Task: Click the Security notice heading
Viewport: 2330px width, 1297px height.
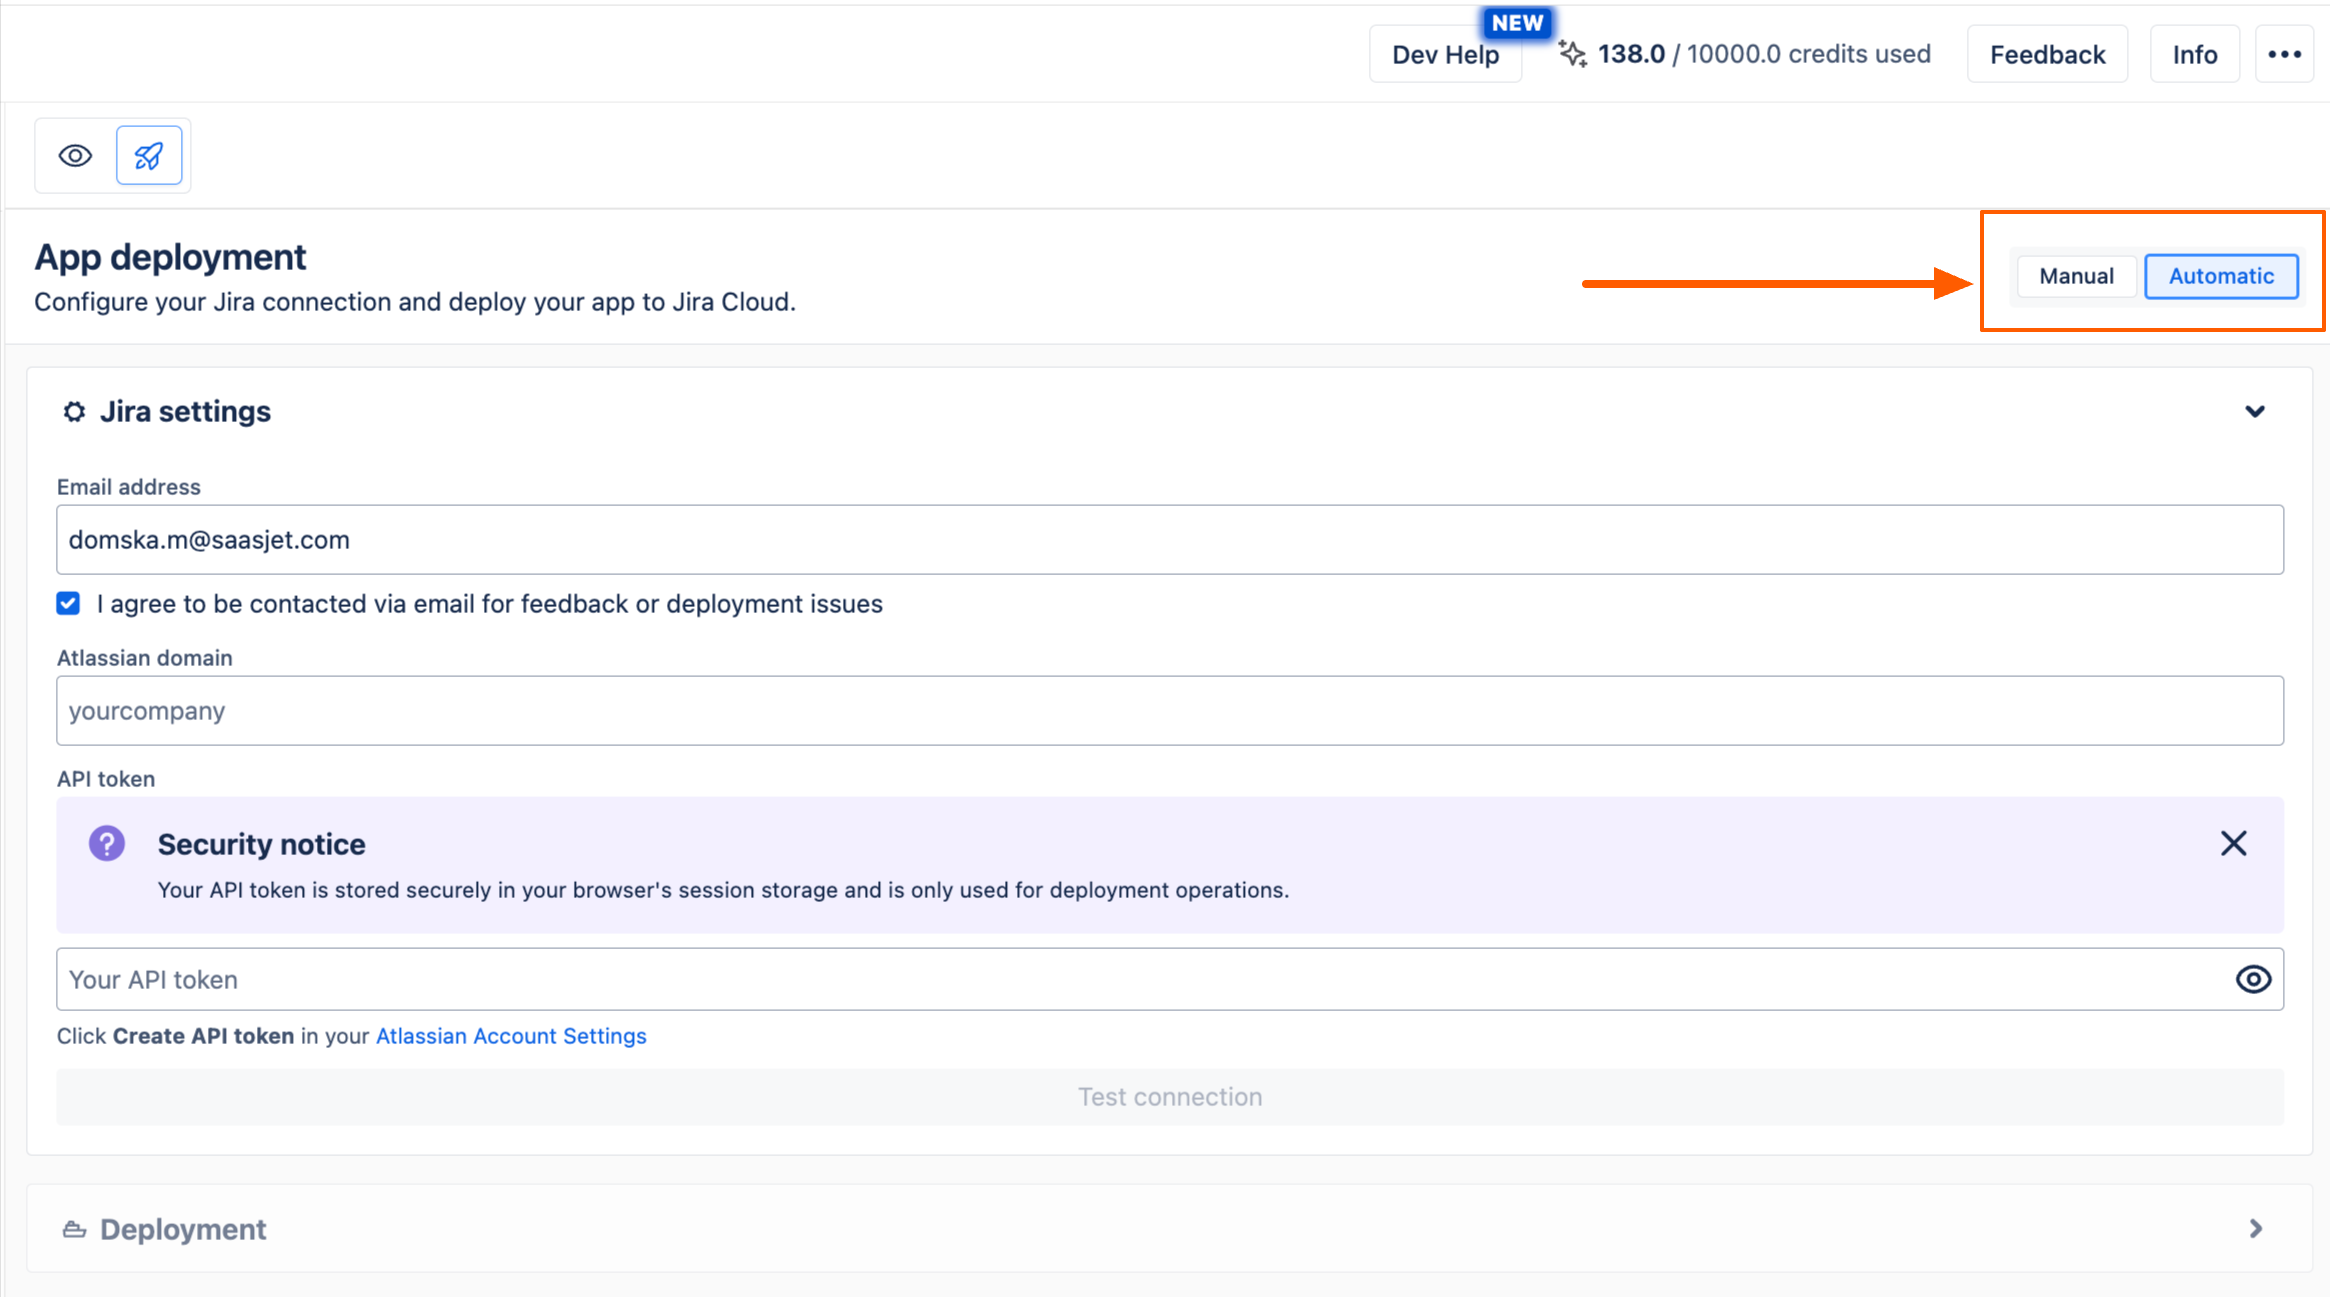Action: point(261,844)
